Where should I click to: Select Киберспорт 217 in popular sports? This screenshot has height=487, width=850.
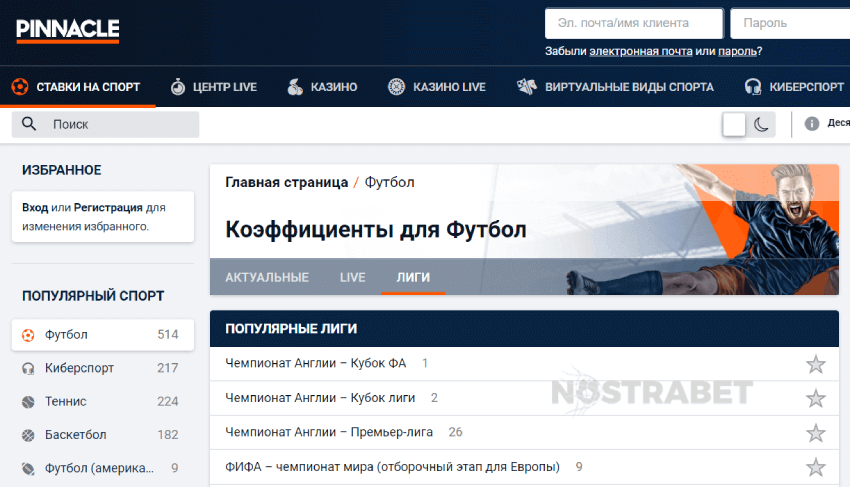click(x=103, y=368)
